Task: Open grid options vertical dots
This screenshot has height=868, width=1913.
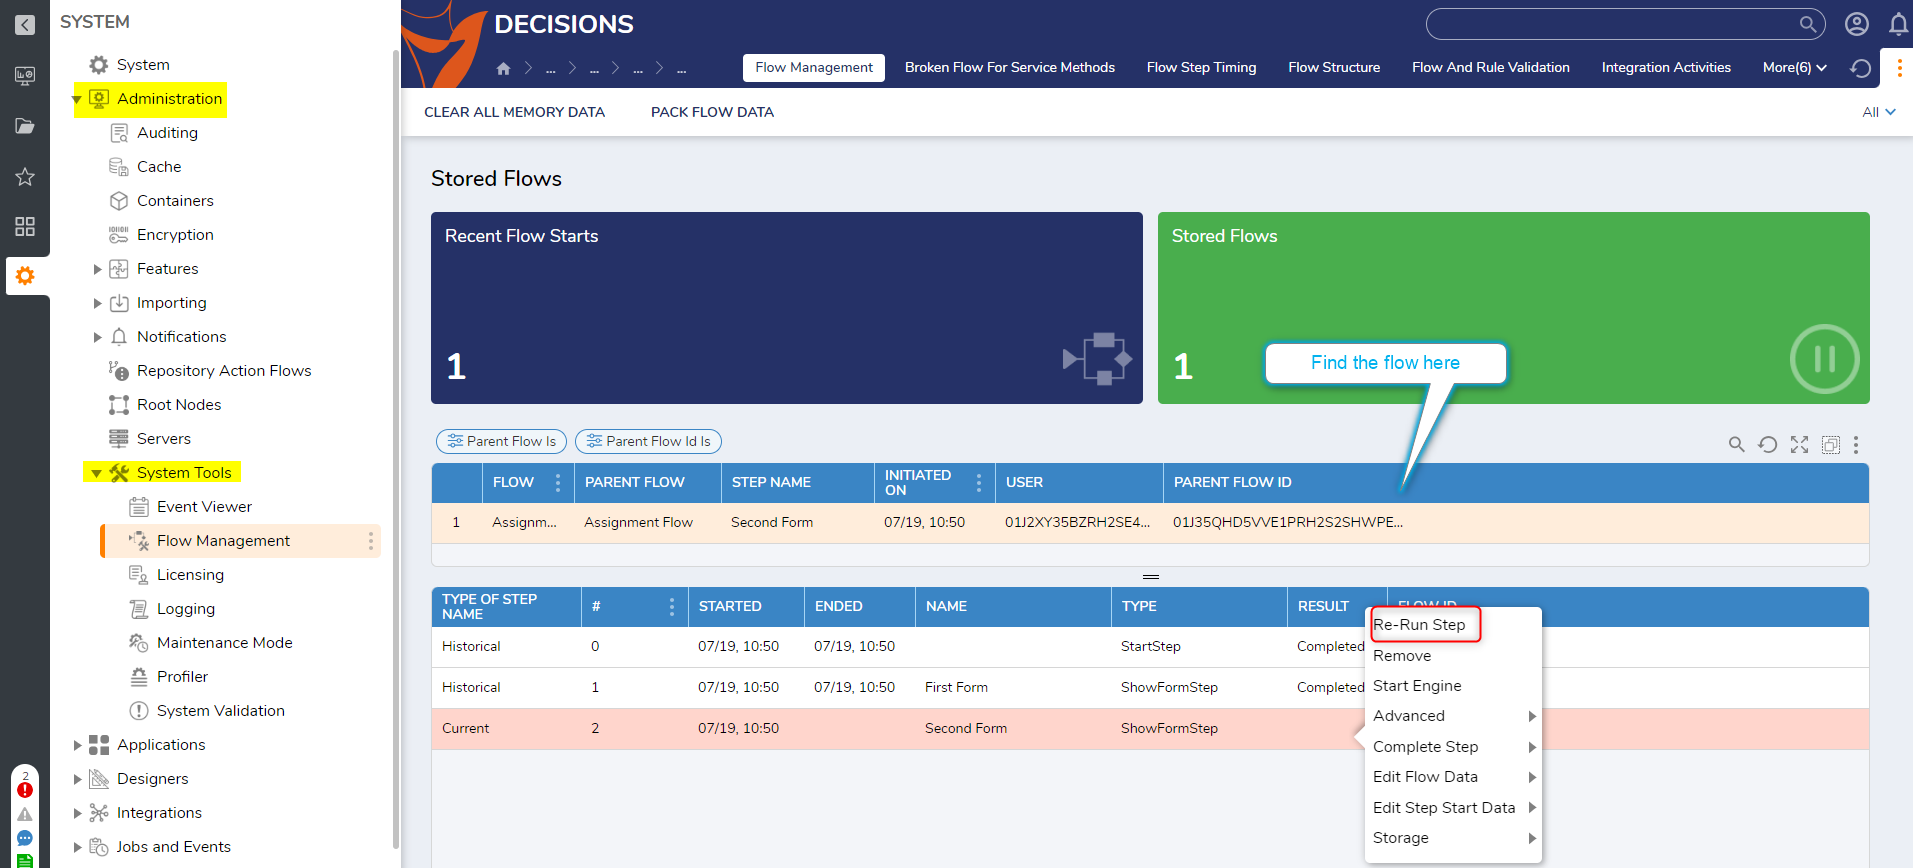Action: coord(1856,445)
